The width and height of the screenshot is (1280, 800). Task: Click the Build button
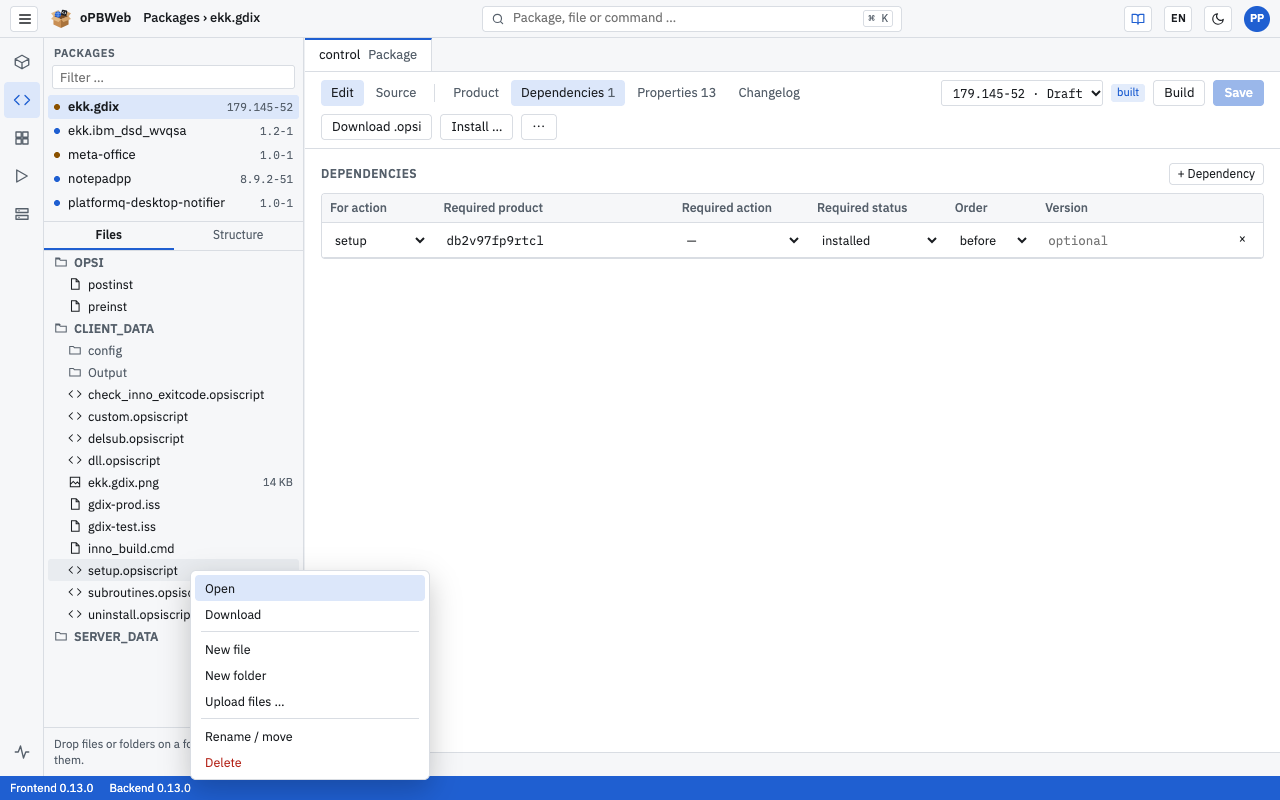1179,93
